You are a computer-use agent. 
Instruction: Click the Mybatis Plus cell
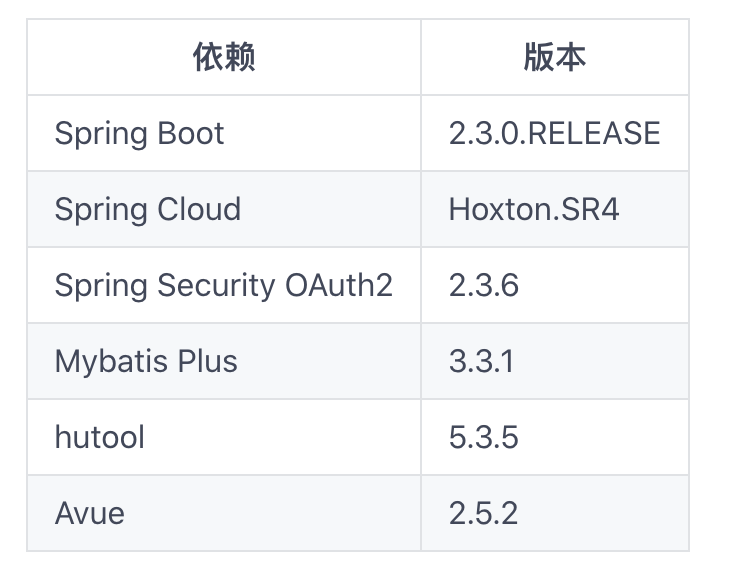point(224,361)
